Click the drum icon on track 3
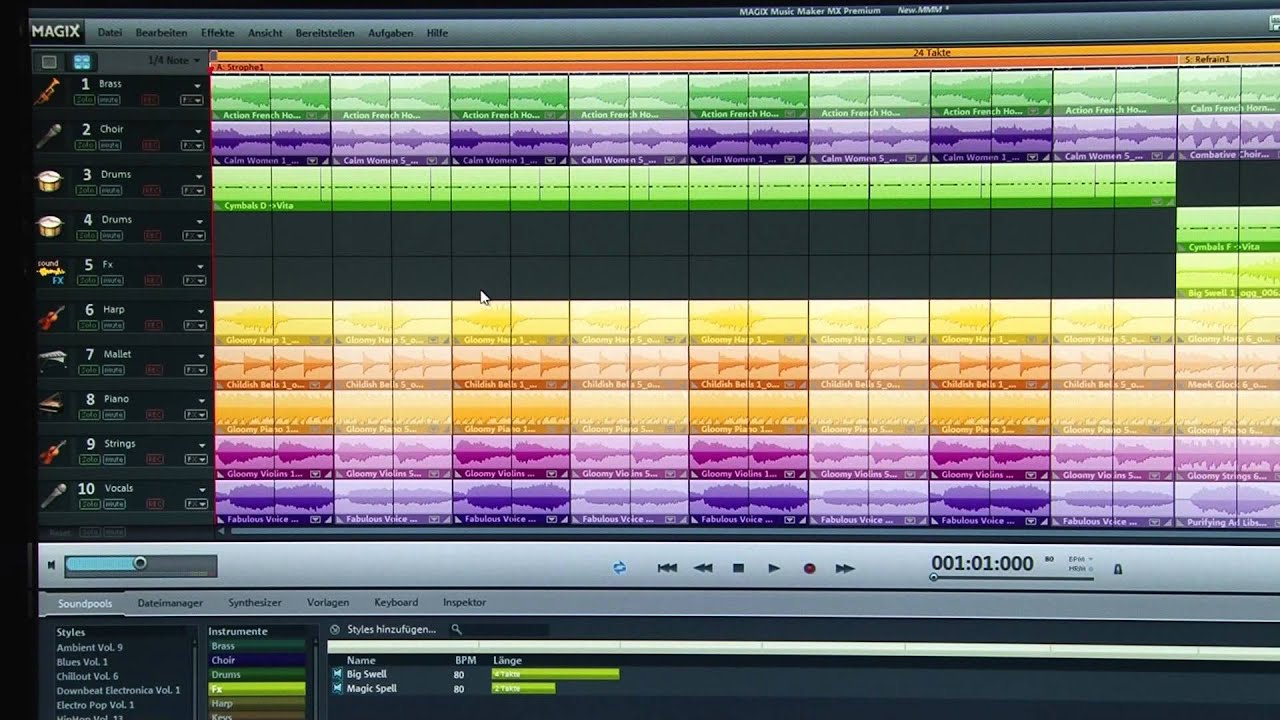 [x=48, y=180]
